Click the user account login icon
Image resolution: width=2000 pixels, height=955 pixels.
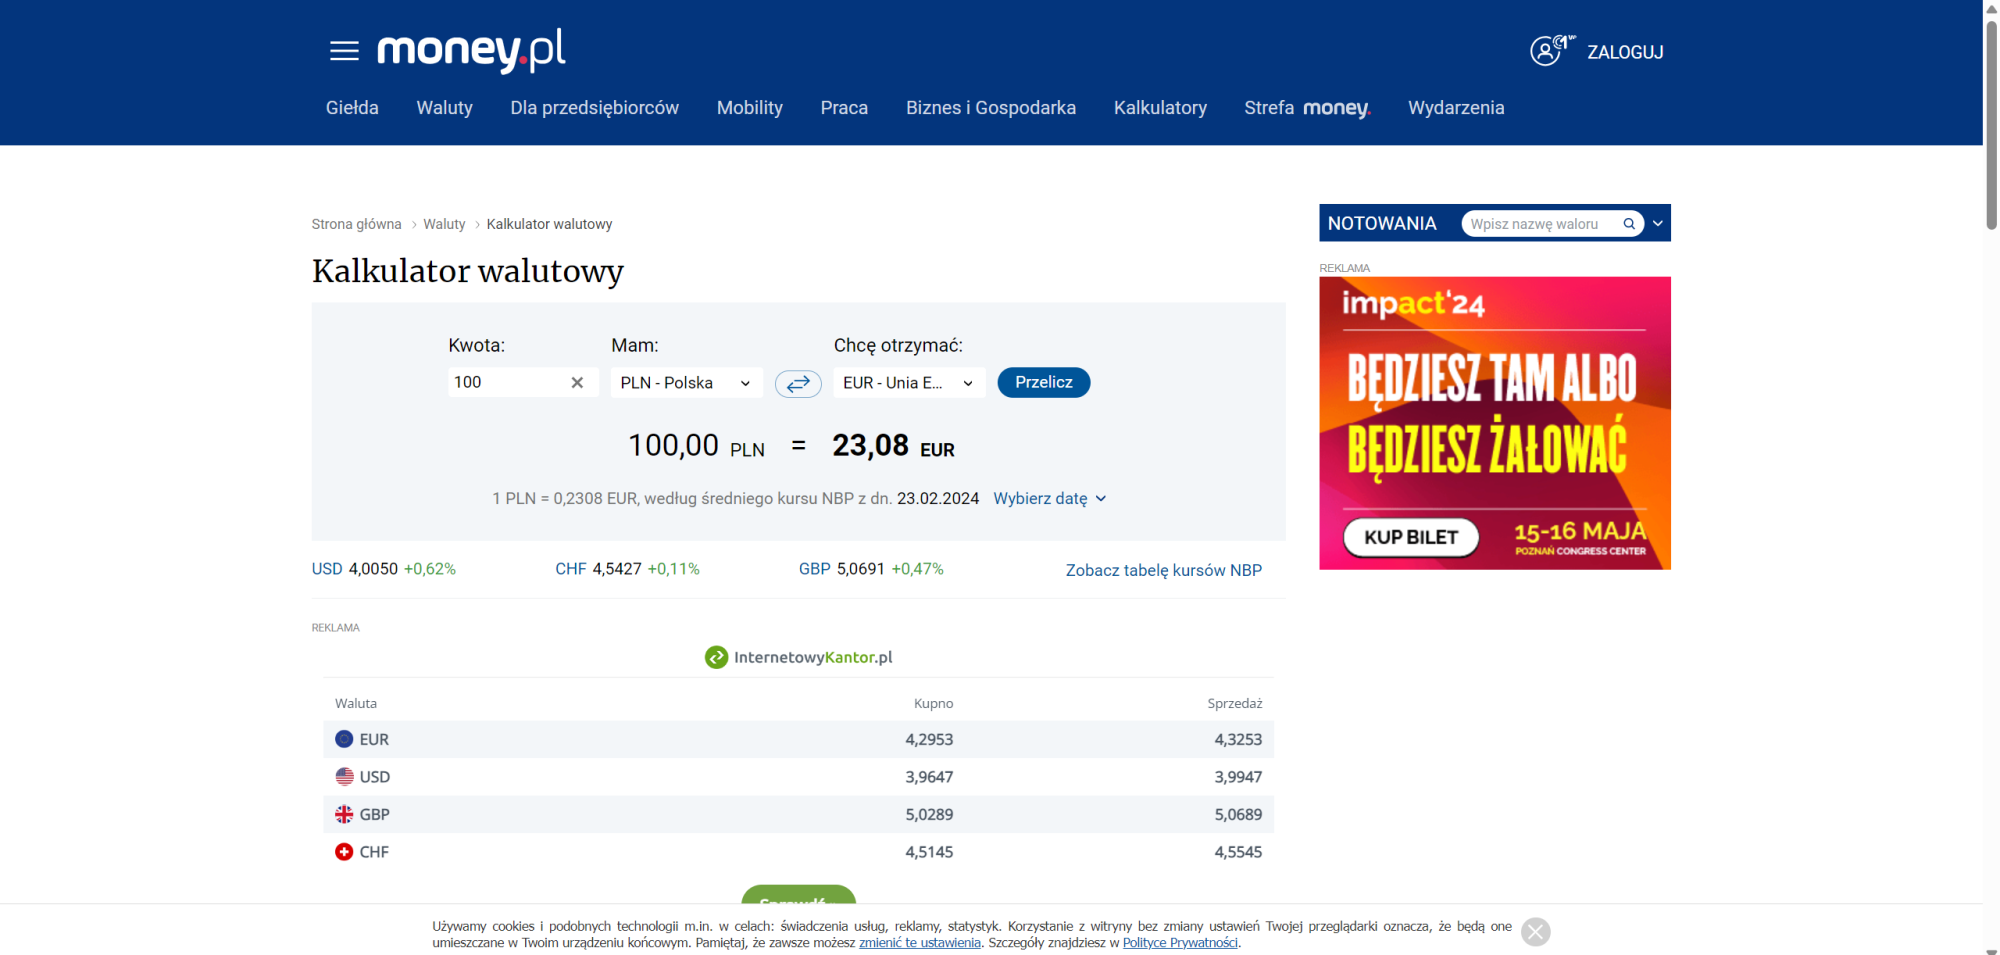pyautogui.click(x=1547, y=51)
